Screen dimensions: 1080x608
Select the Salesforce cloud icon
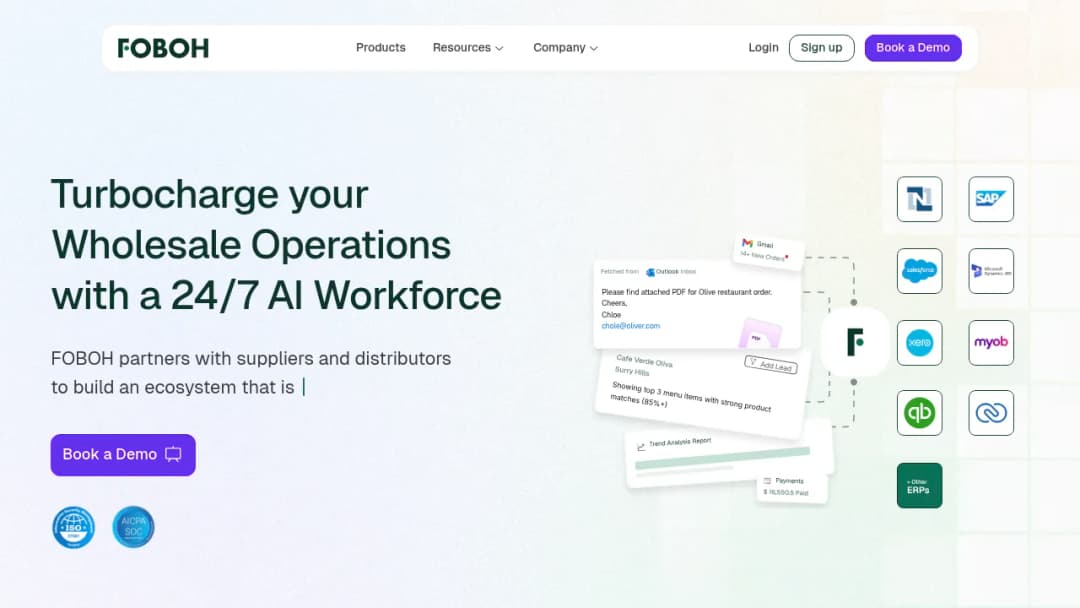(x=920, y=271)
